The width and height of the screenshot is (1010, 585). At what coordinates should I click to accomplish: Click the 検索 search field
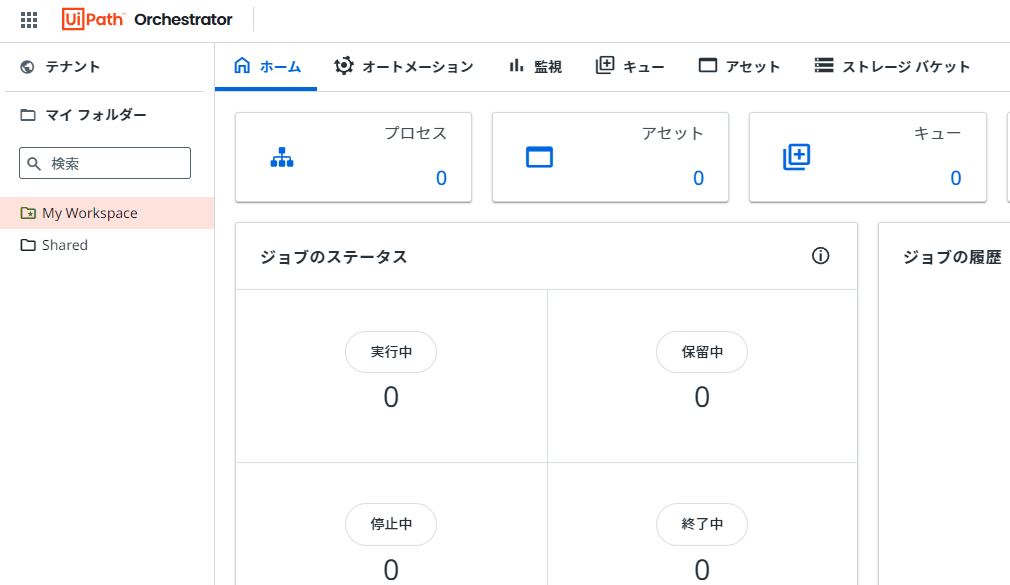click(105, 162)
